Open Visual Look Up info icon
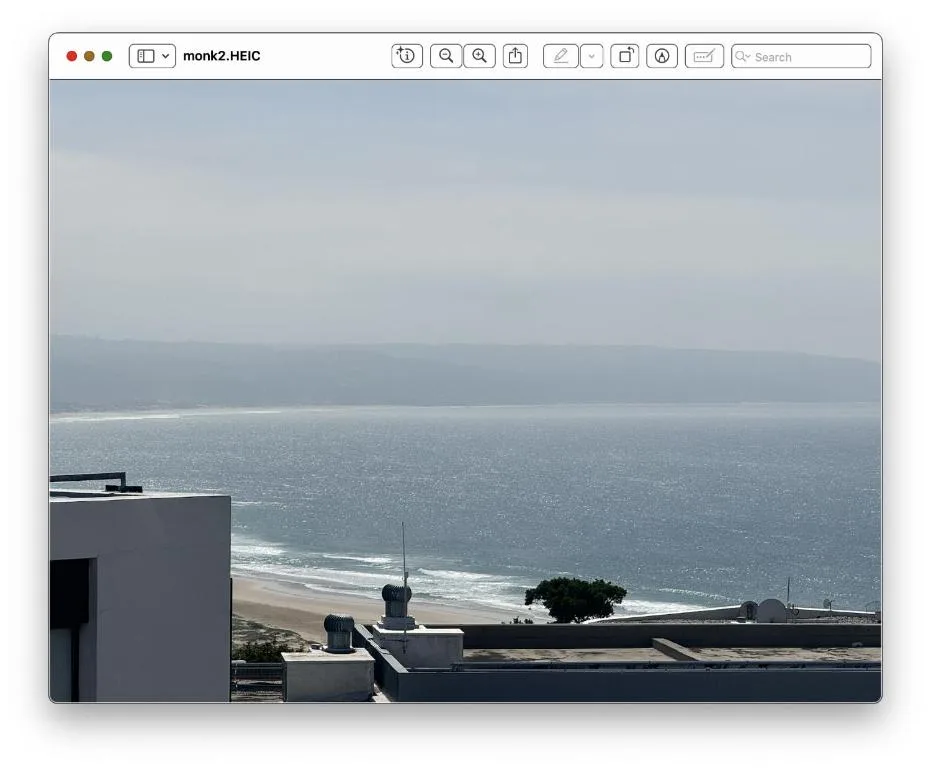The height and width of the screenshot is (768, 931). (x=405, y=56)
